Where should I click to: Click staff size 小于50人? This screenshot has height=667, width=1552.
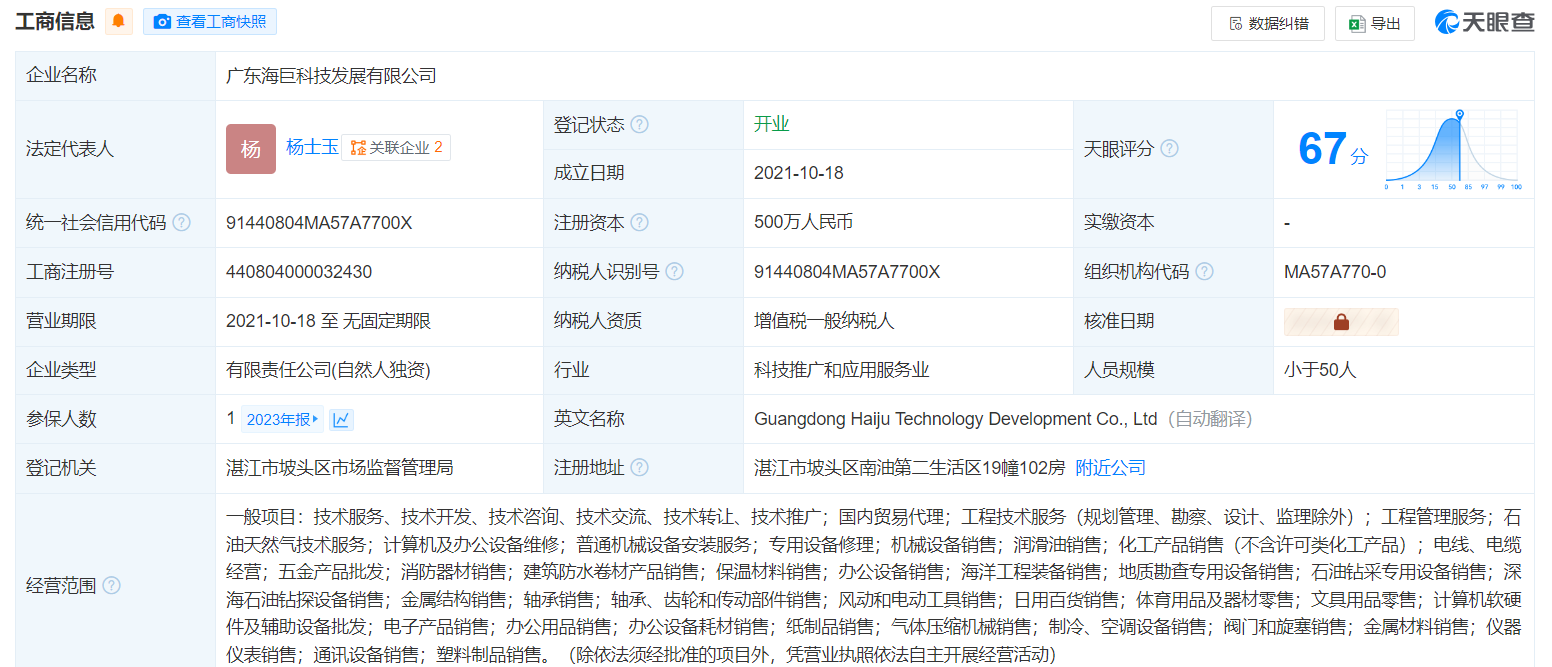point(1320,370)
